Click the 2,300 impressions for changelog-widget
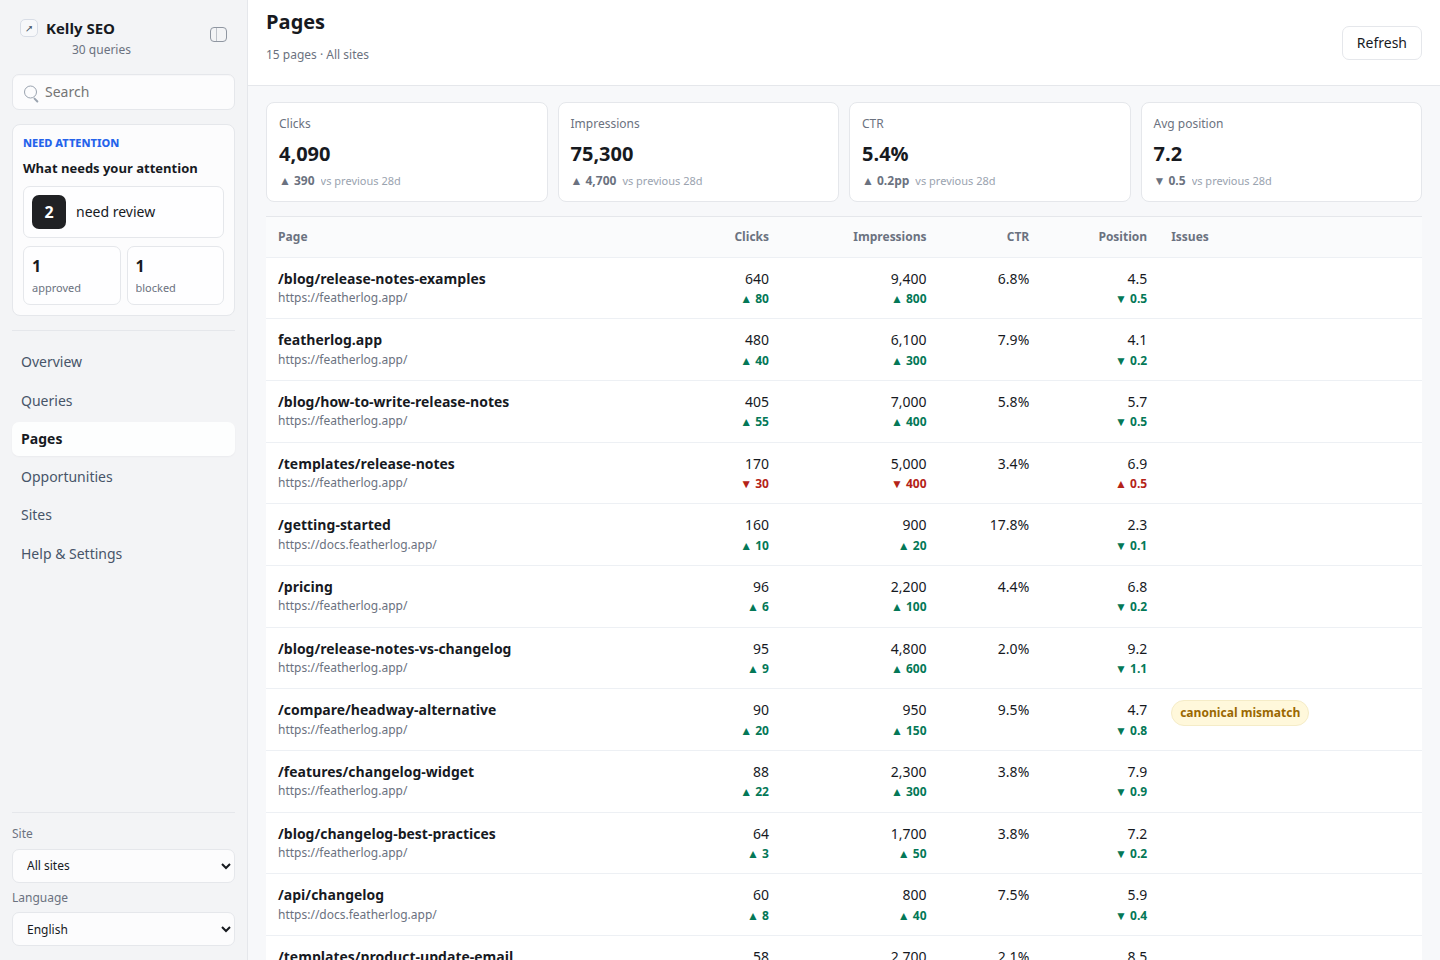 tap(908, 772)
